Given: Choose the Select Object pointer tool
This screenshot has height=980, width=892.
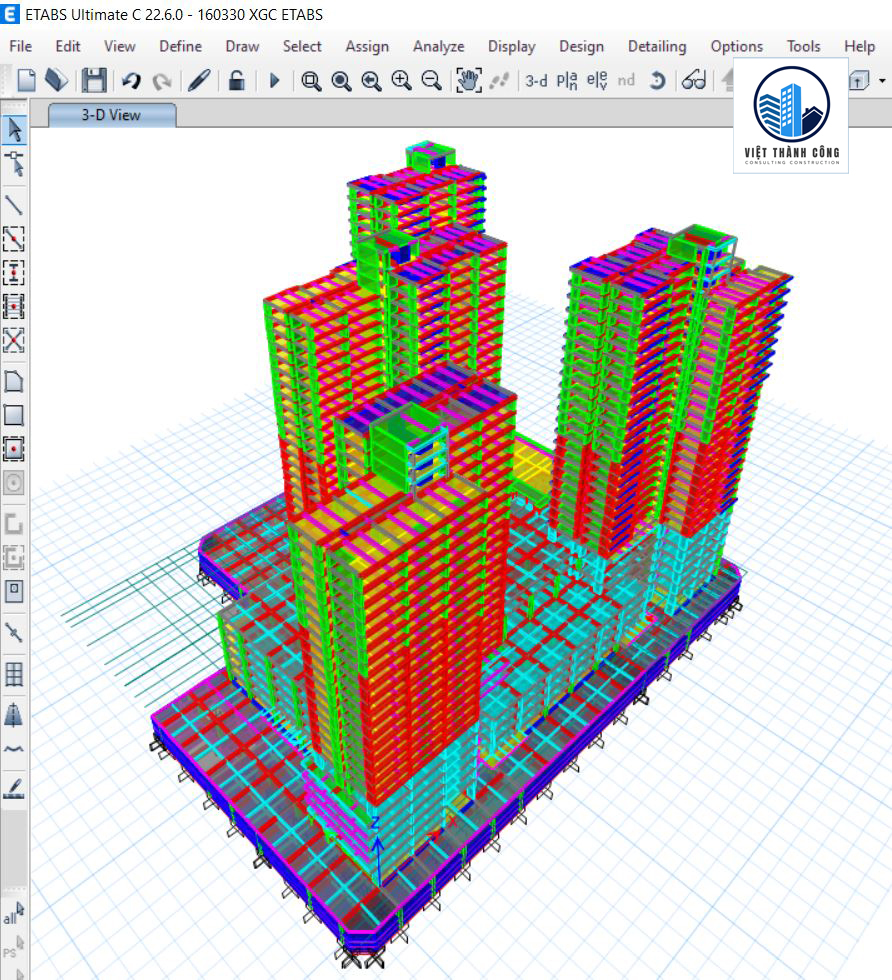Looking at the screenshot, I should pyautogui.click(x=14, y=131).
